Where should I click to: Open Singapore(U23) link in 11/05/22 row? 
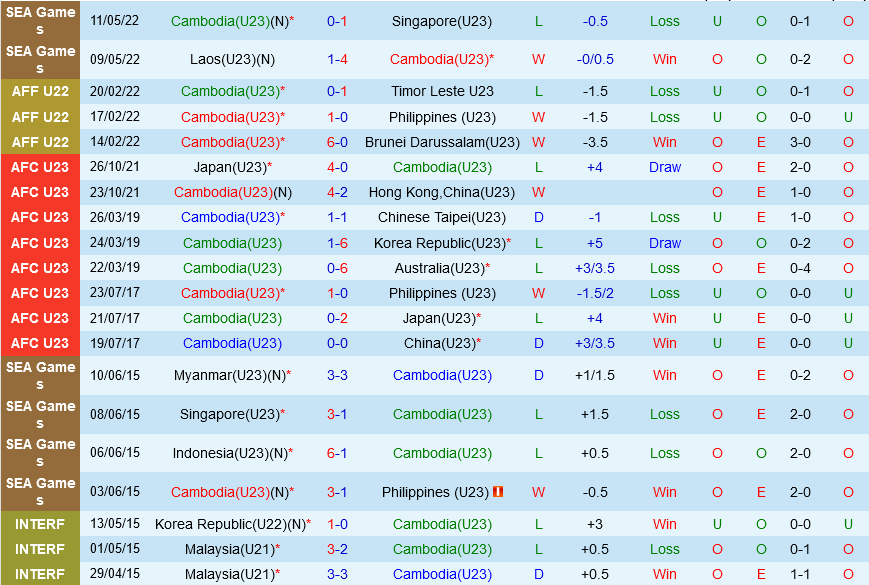pyautogui.click(x=442, y=21)
